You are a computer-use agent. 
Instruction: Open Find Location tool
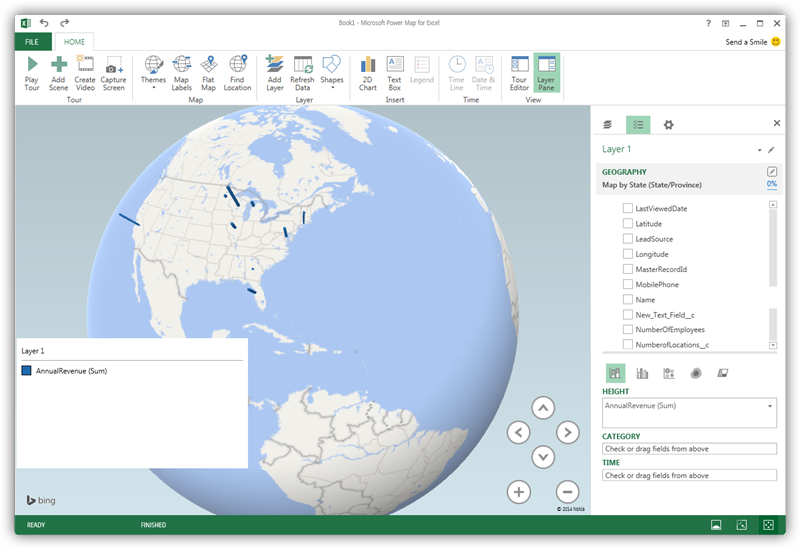point(237,73)
